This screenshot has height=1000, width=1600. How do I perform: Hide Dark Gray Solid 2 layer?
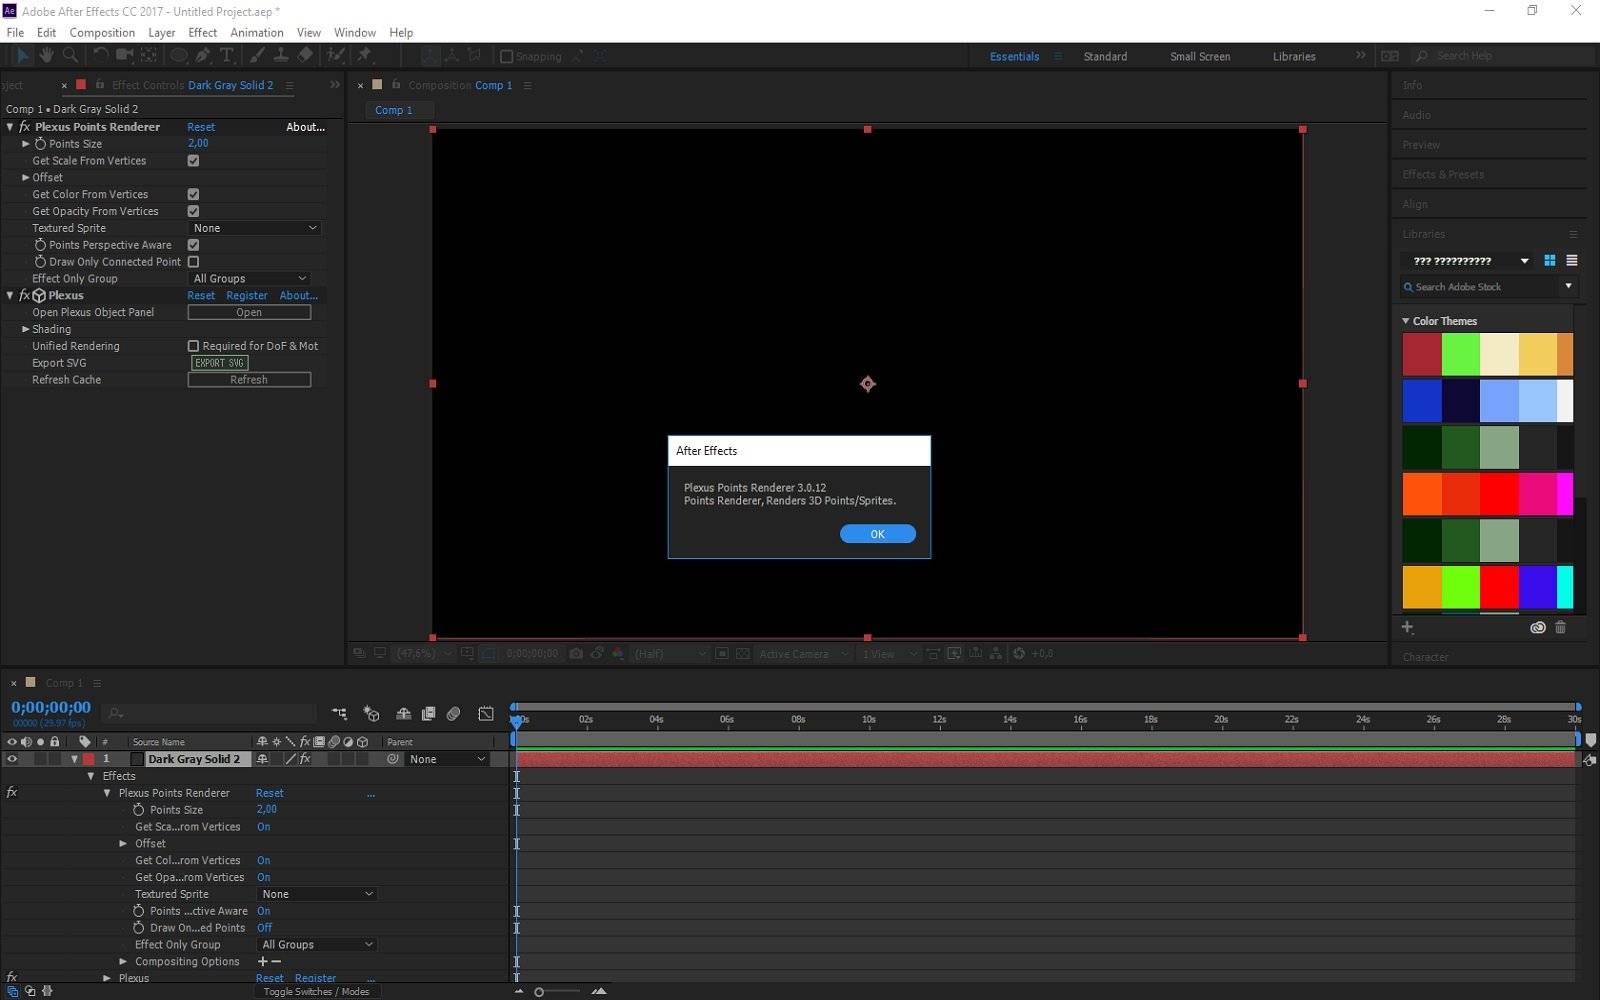pyautogui.click(x=12, y=759)
